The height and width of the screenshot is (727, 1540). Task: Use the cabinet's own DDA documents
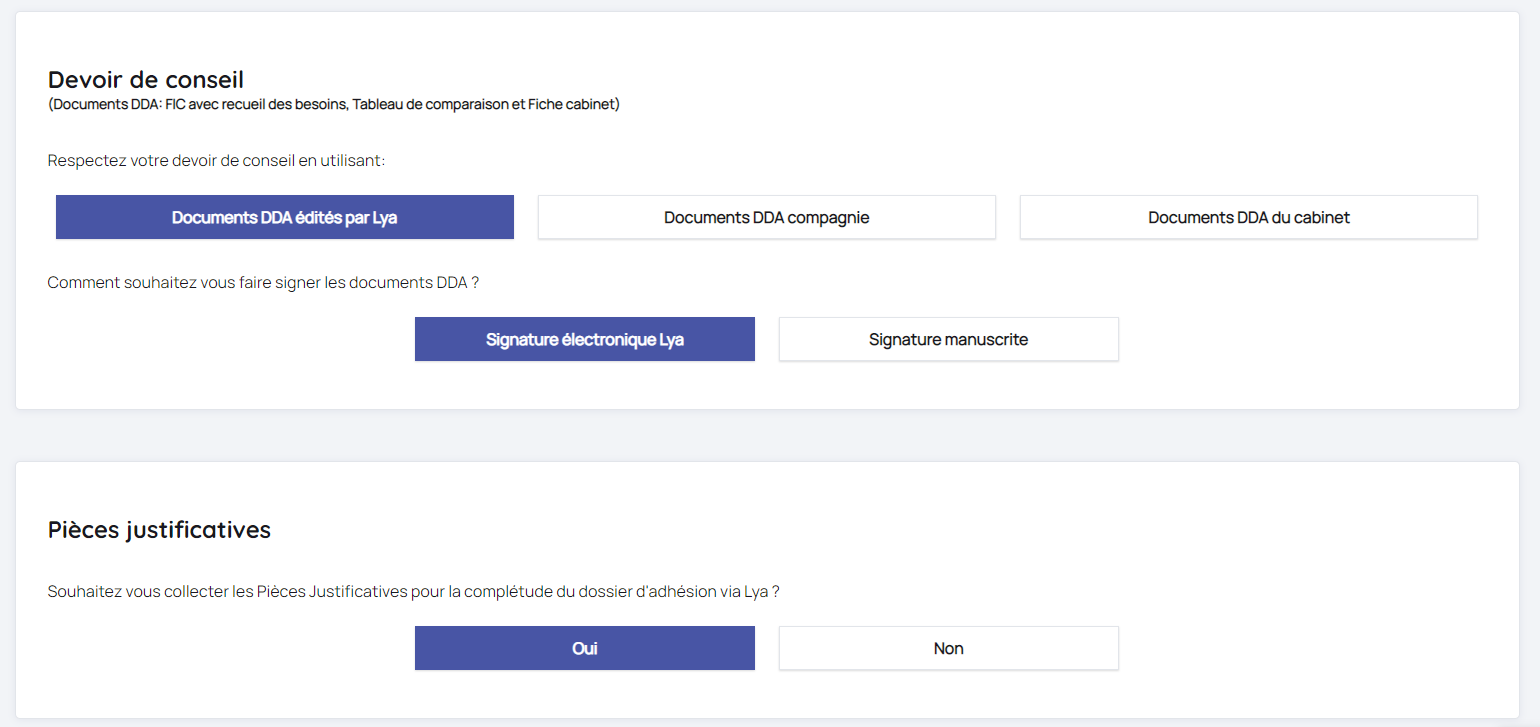point(1248,217)
